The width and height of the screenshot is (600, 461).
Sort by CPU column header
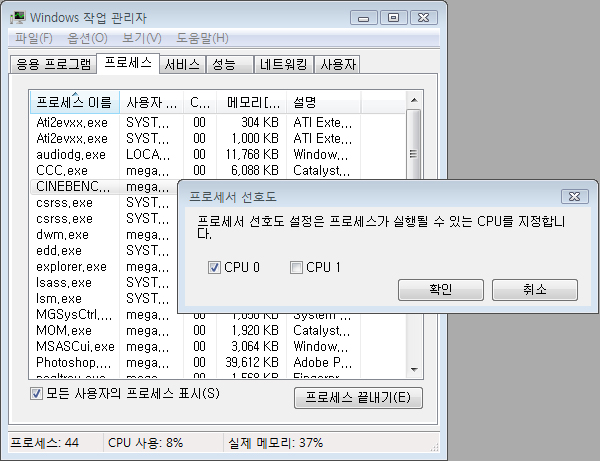click(200, 102)
